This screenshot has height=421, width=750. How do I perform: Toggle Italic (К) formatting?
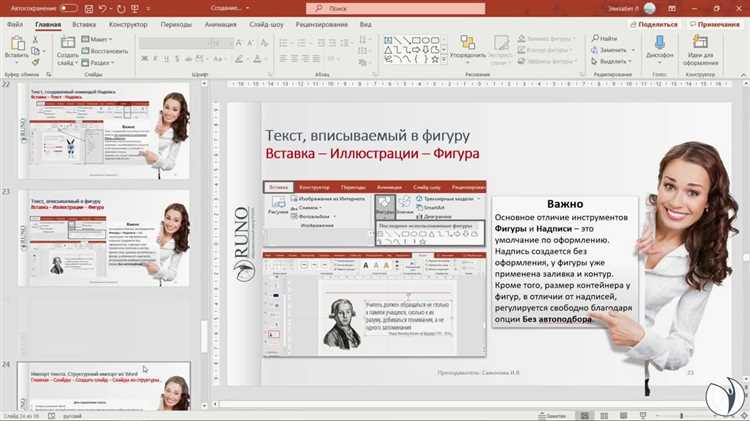coord(155,59)
